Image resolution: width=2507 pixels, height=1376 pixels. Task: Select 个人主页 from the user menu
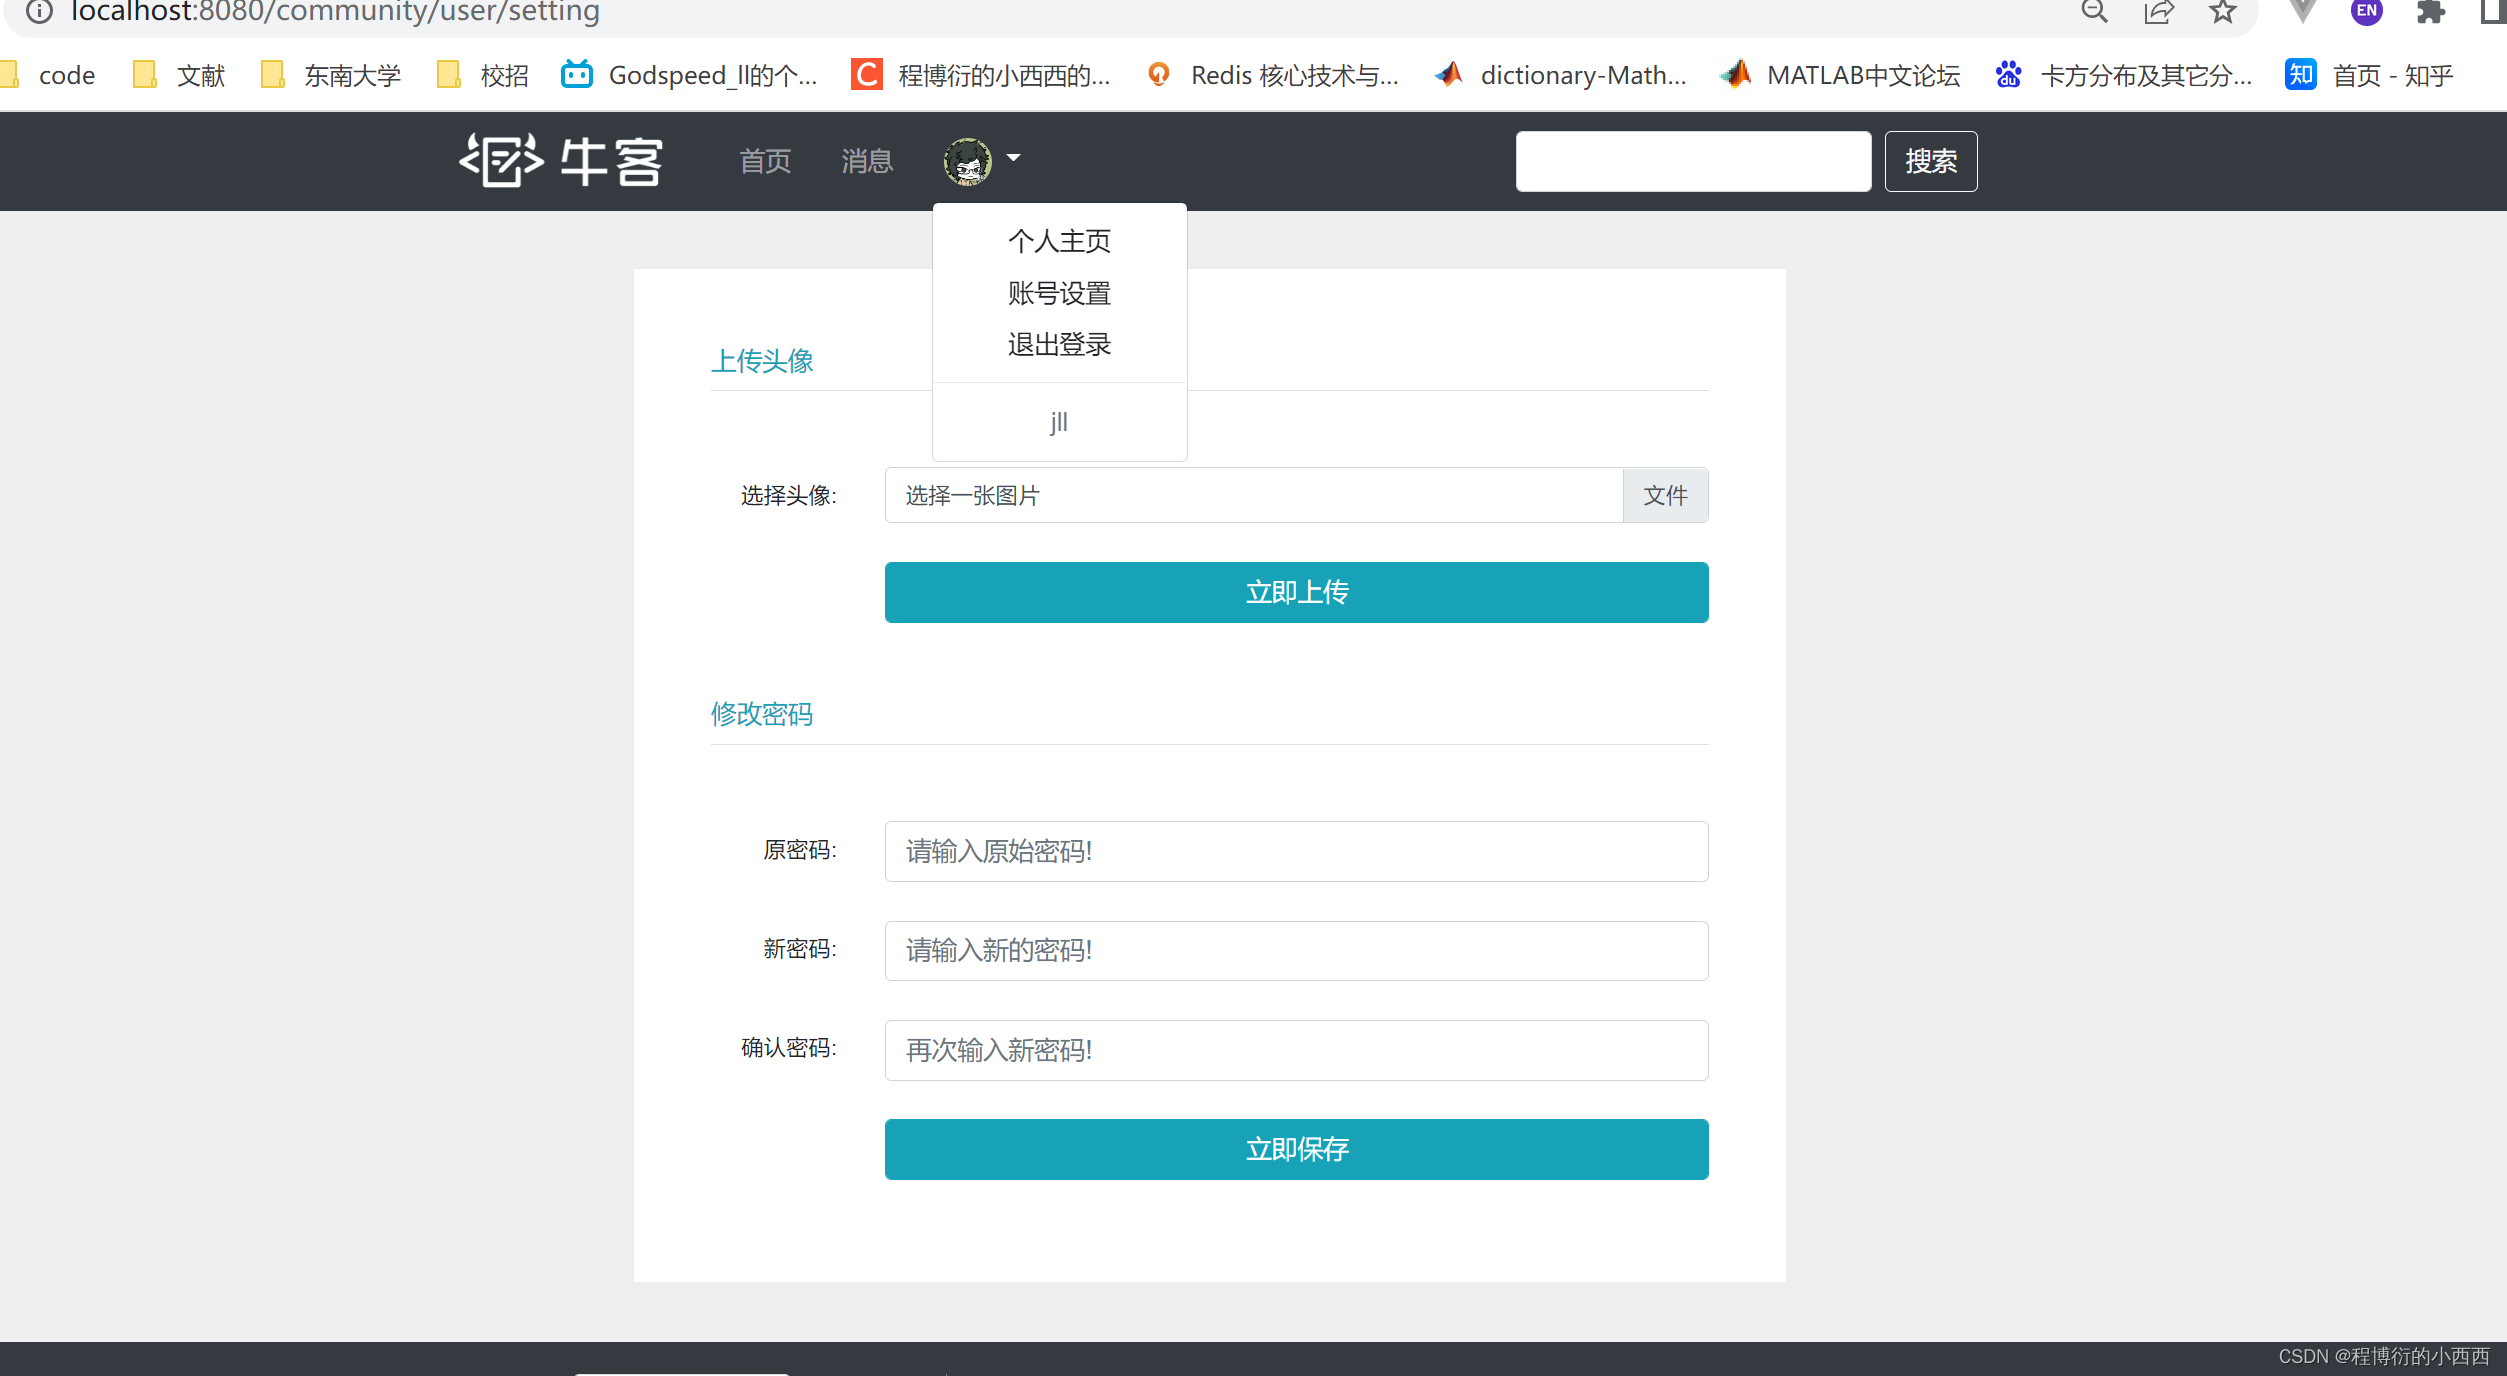(x=1059, y=241)
